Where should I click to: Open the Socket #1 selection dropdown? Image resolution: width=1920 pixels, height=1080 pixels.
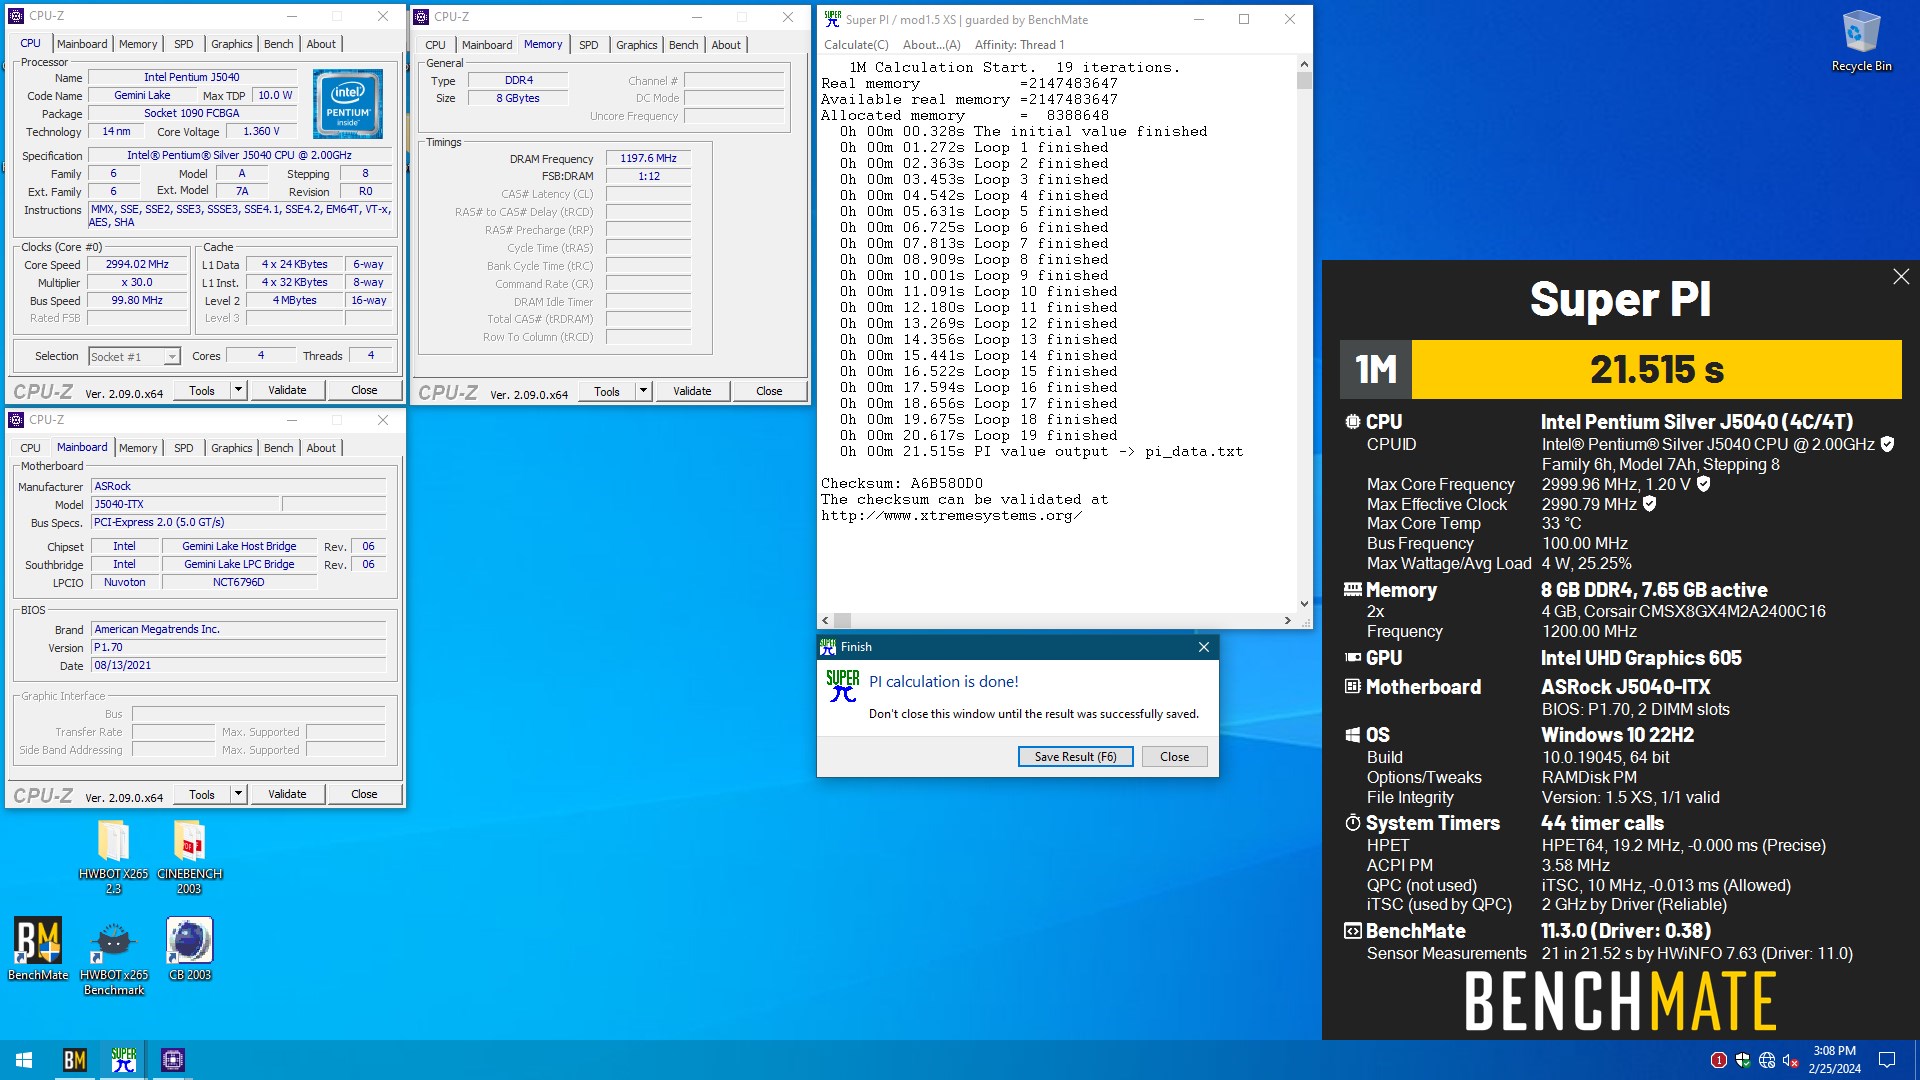click(x=171, y=357)
